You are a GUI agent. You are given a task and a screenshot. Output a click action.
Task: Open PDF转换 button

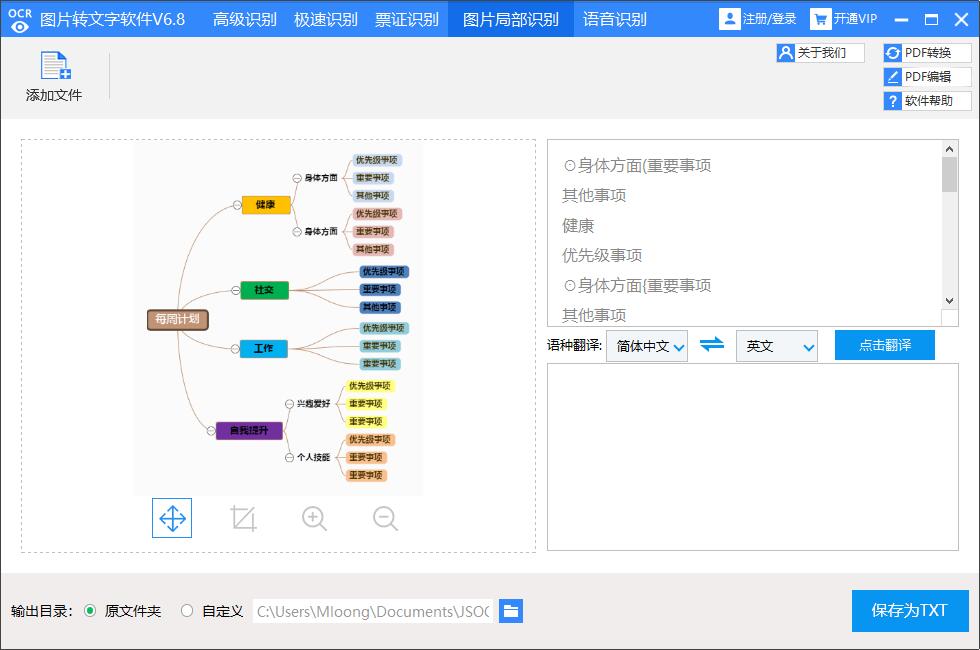coord(928,53)
